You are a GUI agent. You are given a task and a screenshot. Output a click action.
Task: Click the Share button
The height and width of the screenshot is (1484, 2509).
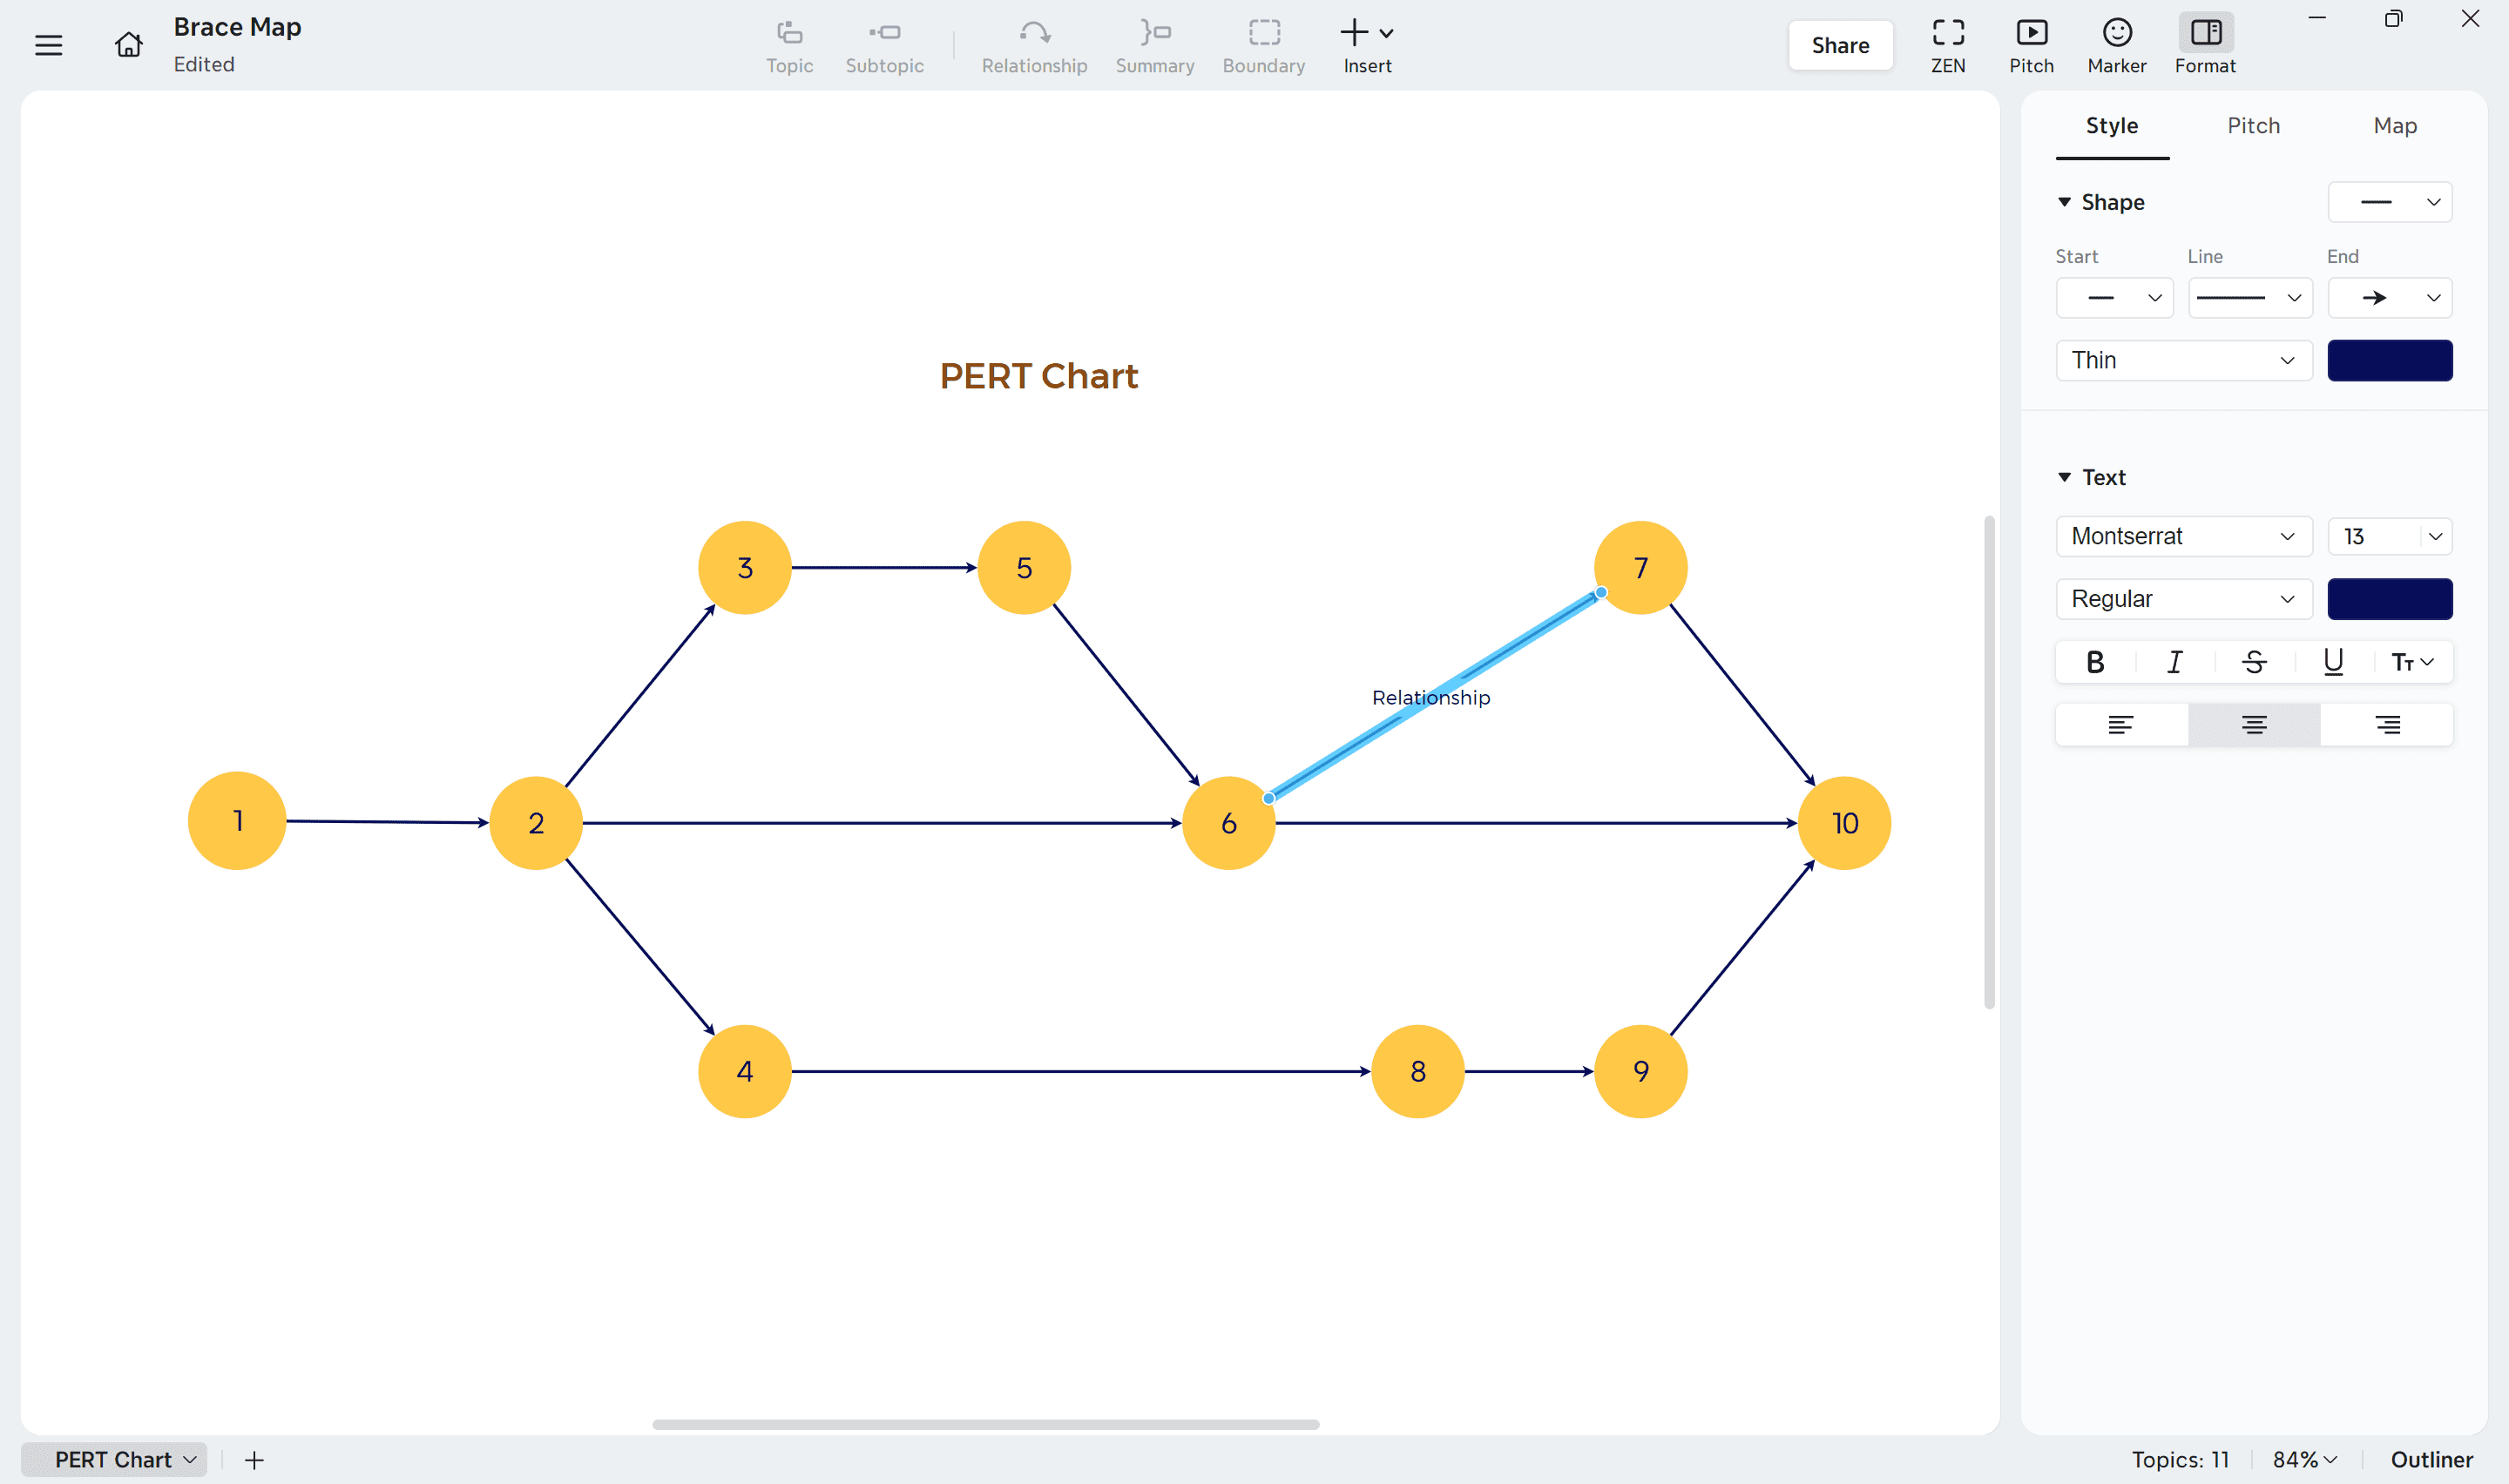1840,45
